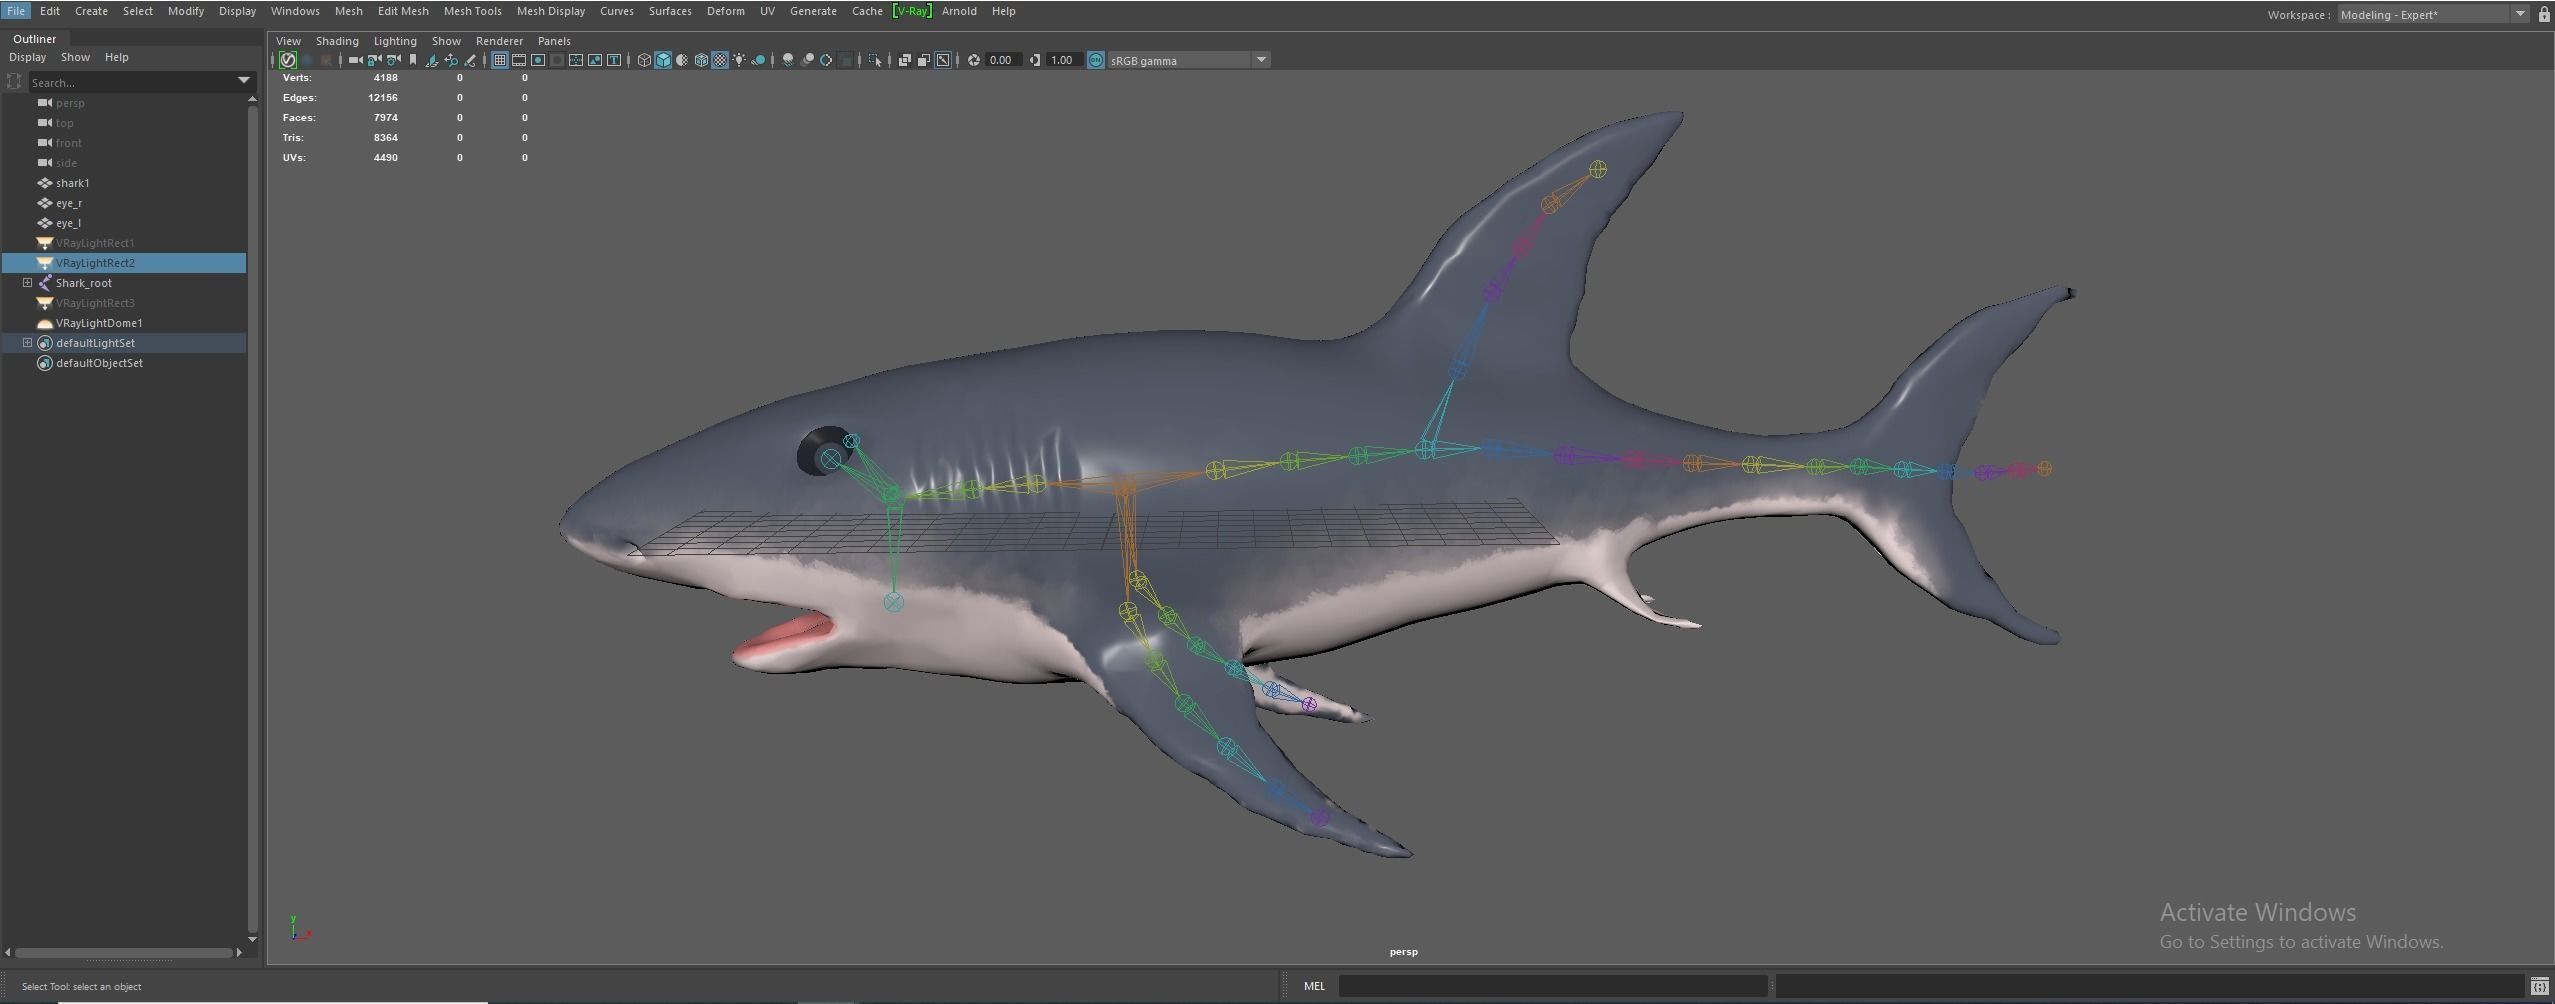The height and width of the screenshot is (1004, 2555).
Task: Click the Motion Blur icon
Action: pos(808,60)
